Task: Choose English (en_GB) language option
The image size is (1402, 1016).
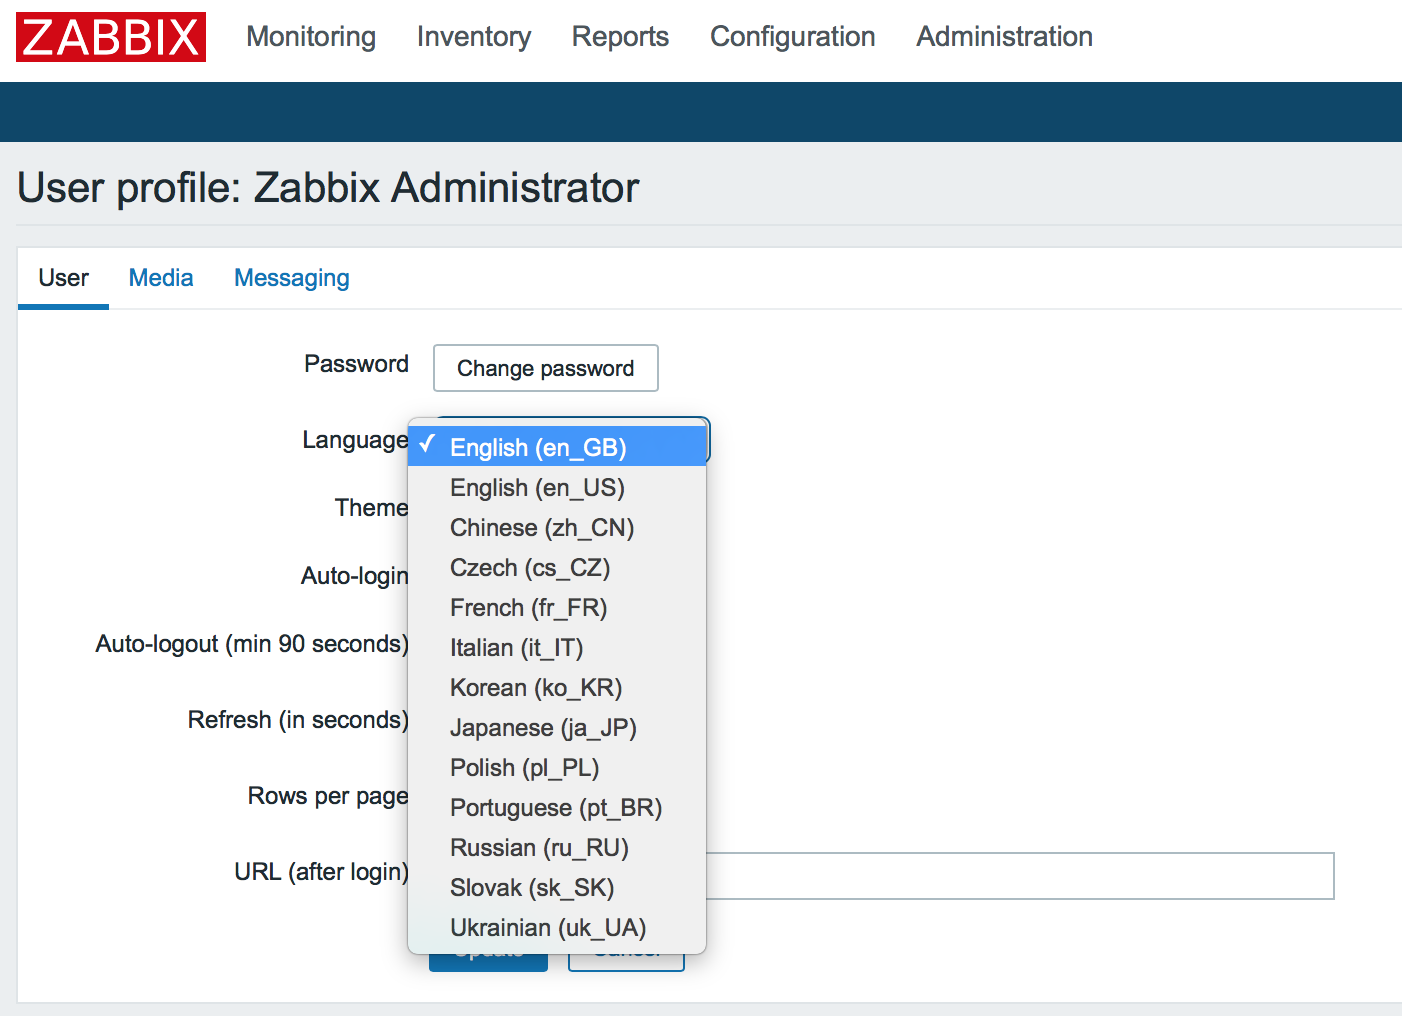Action: pos(557,447)
